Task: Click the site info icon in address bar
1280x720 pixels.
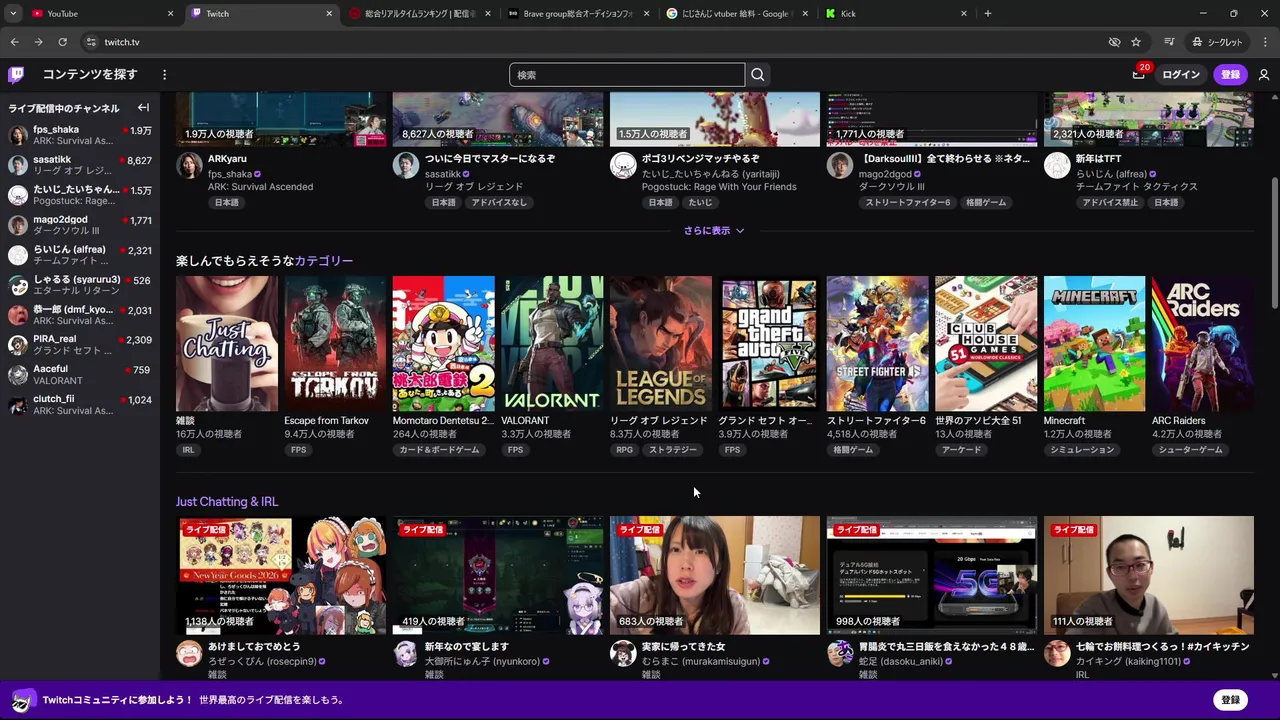Action: 91,42
